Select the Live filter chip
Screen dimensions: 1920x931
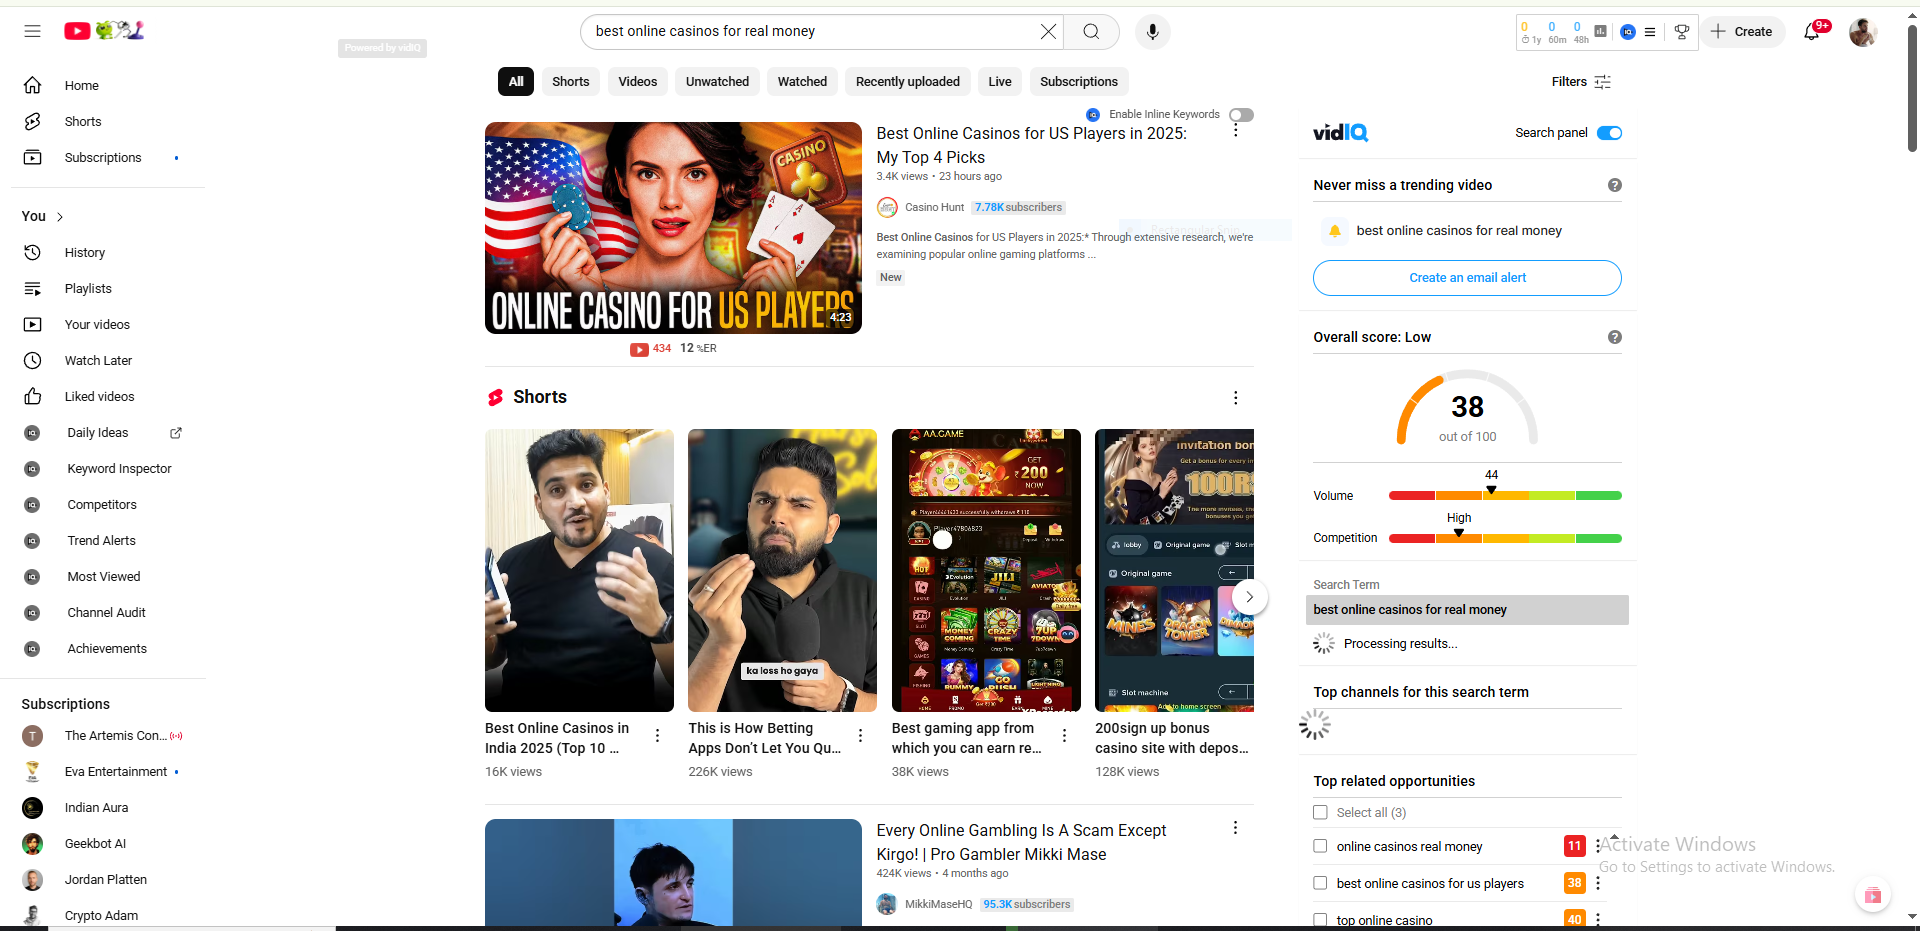click(x=1000, y=82)
